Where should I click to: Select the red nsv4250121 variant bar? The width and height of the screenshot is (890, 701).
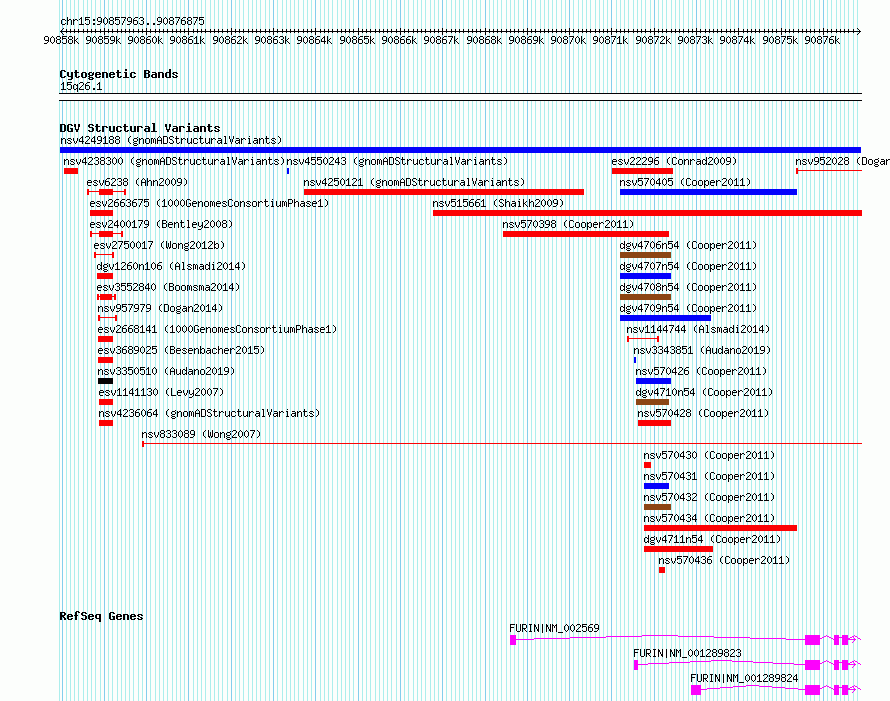coord(444,192)
